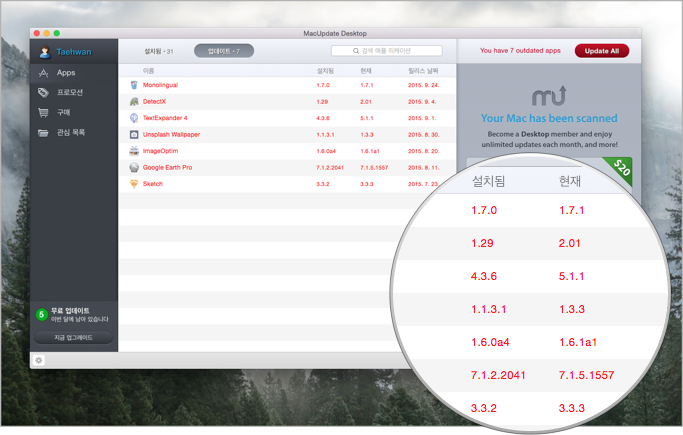Click the DetectX app icon
The width and height of the screenshot is (683, 435).
(x=134, y=101)
